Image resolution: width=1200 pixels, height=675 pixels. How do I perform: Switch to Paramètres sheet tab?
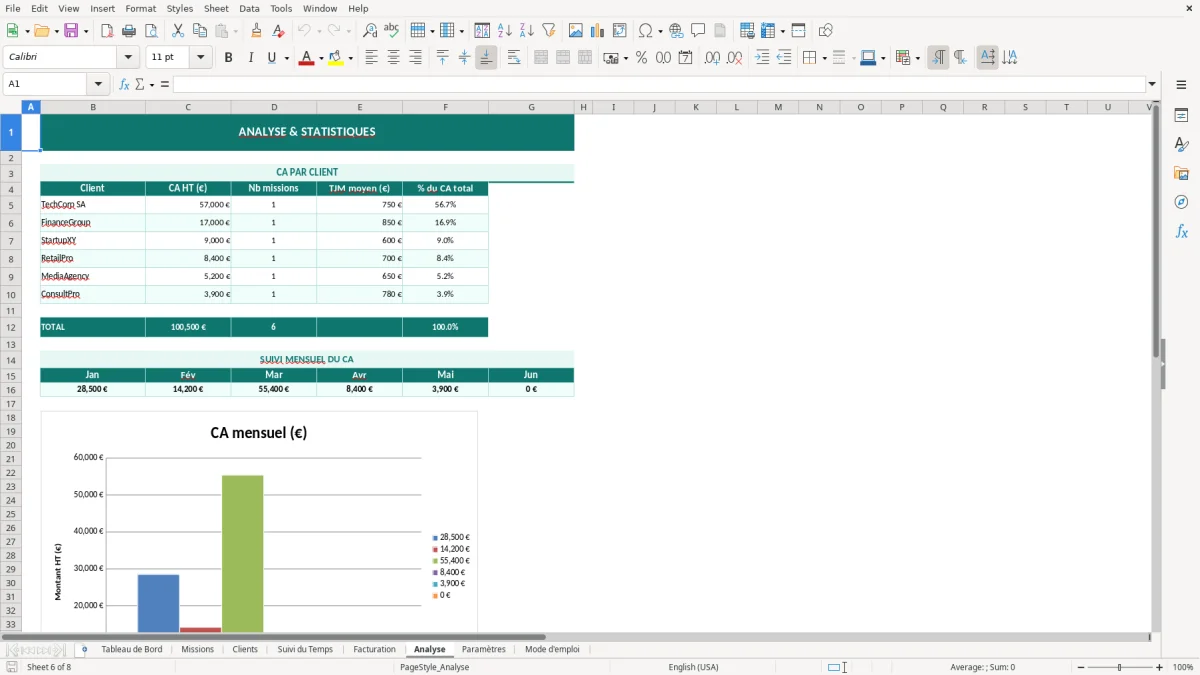pos(483,649)
